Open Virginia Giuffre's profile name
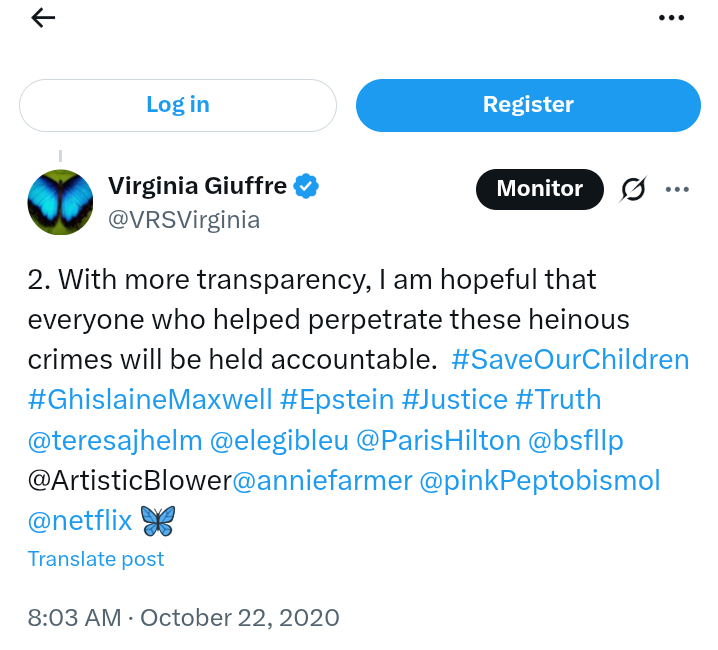The height and width of the screenshot is (650, 718). coord(197,186)
